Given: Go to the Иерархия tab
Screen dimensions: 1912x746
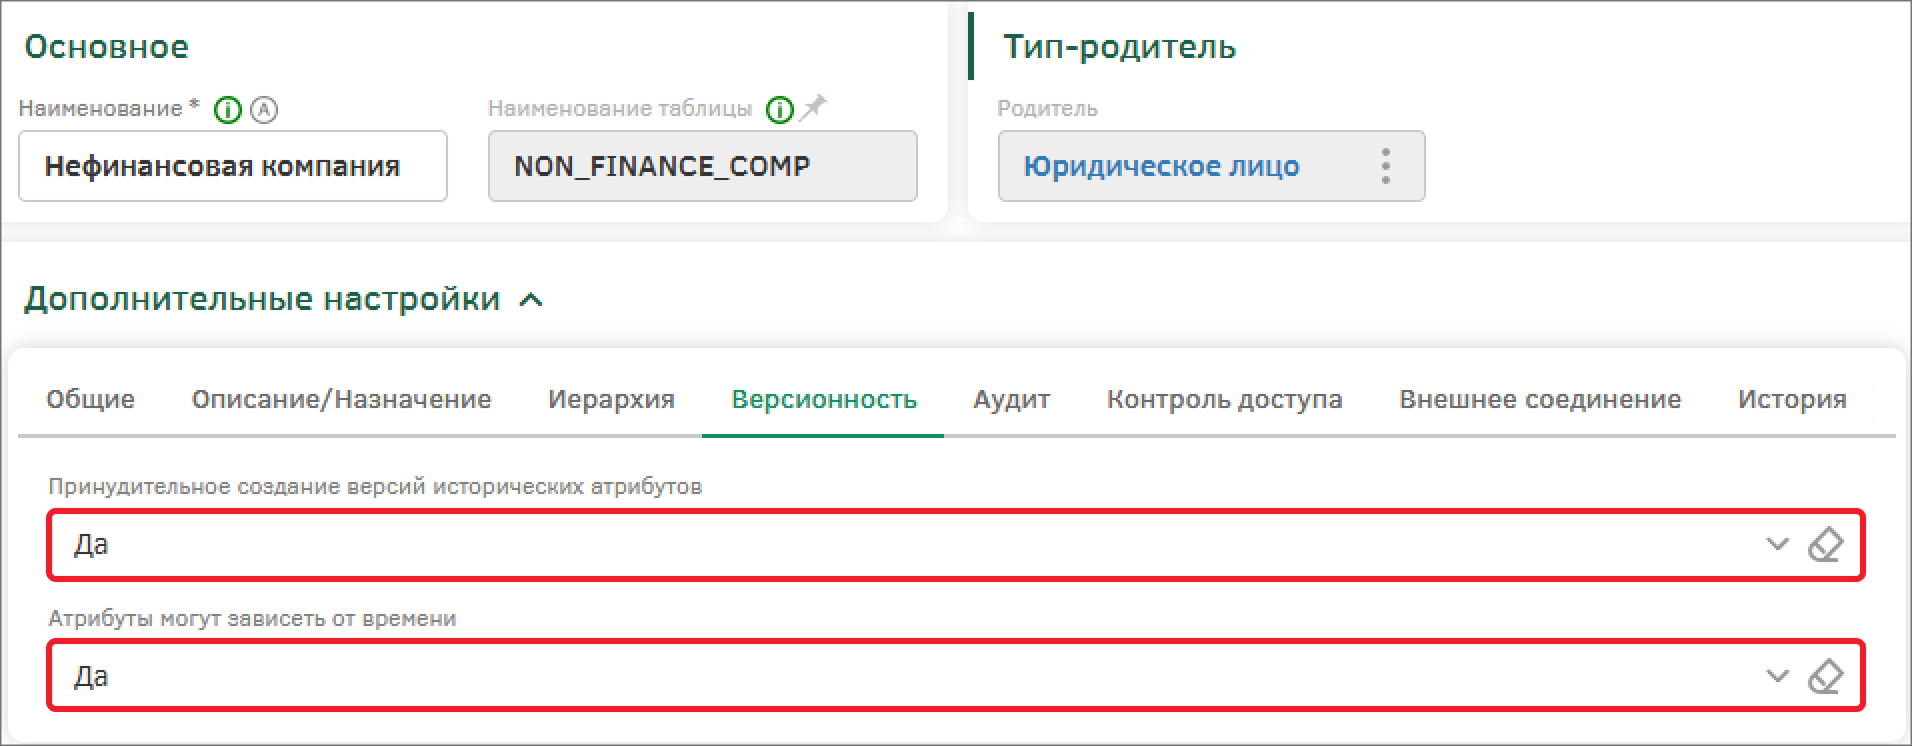Looking at the screenshot, I should tap(611, 399).
